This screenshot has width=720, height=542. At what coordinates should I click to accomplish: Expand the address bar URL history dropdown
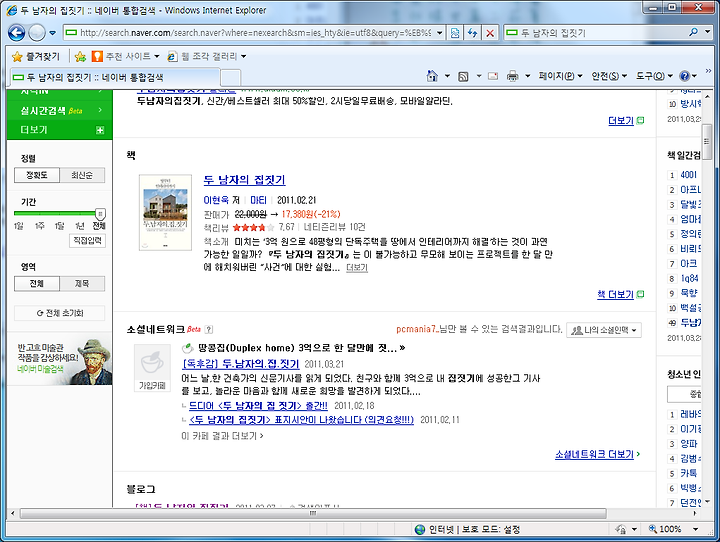pyautogui.click(x=439, y=33)
